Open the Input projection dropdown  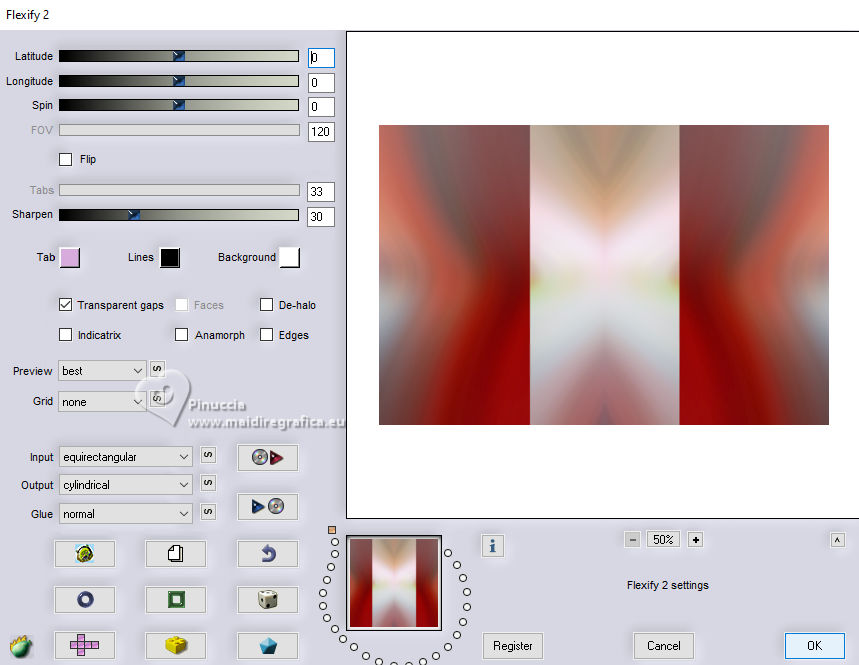pyautogui.click(x=125, y=457)
